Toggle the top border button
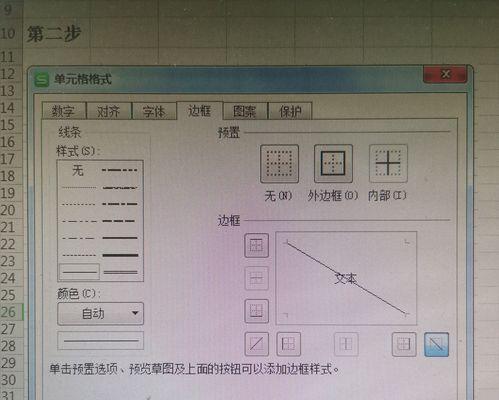This screenshot has width=499, height=400. point(256,245)
